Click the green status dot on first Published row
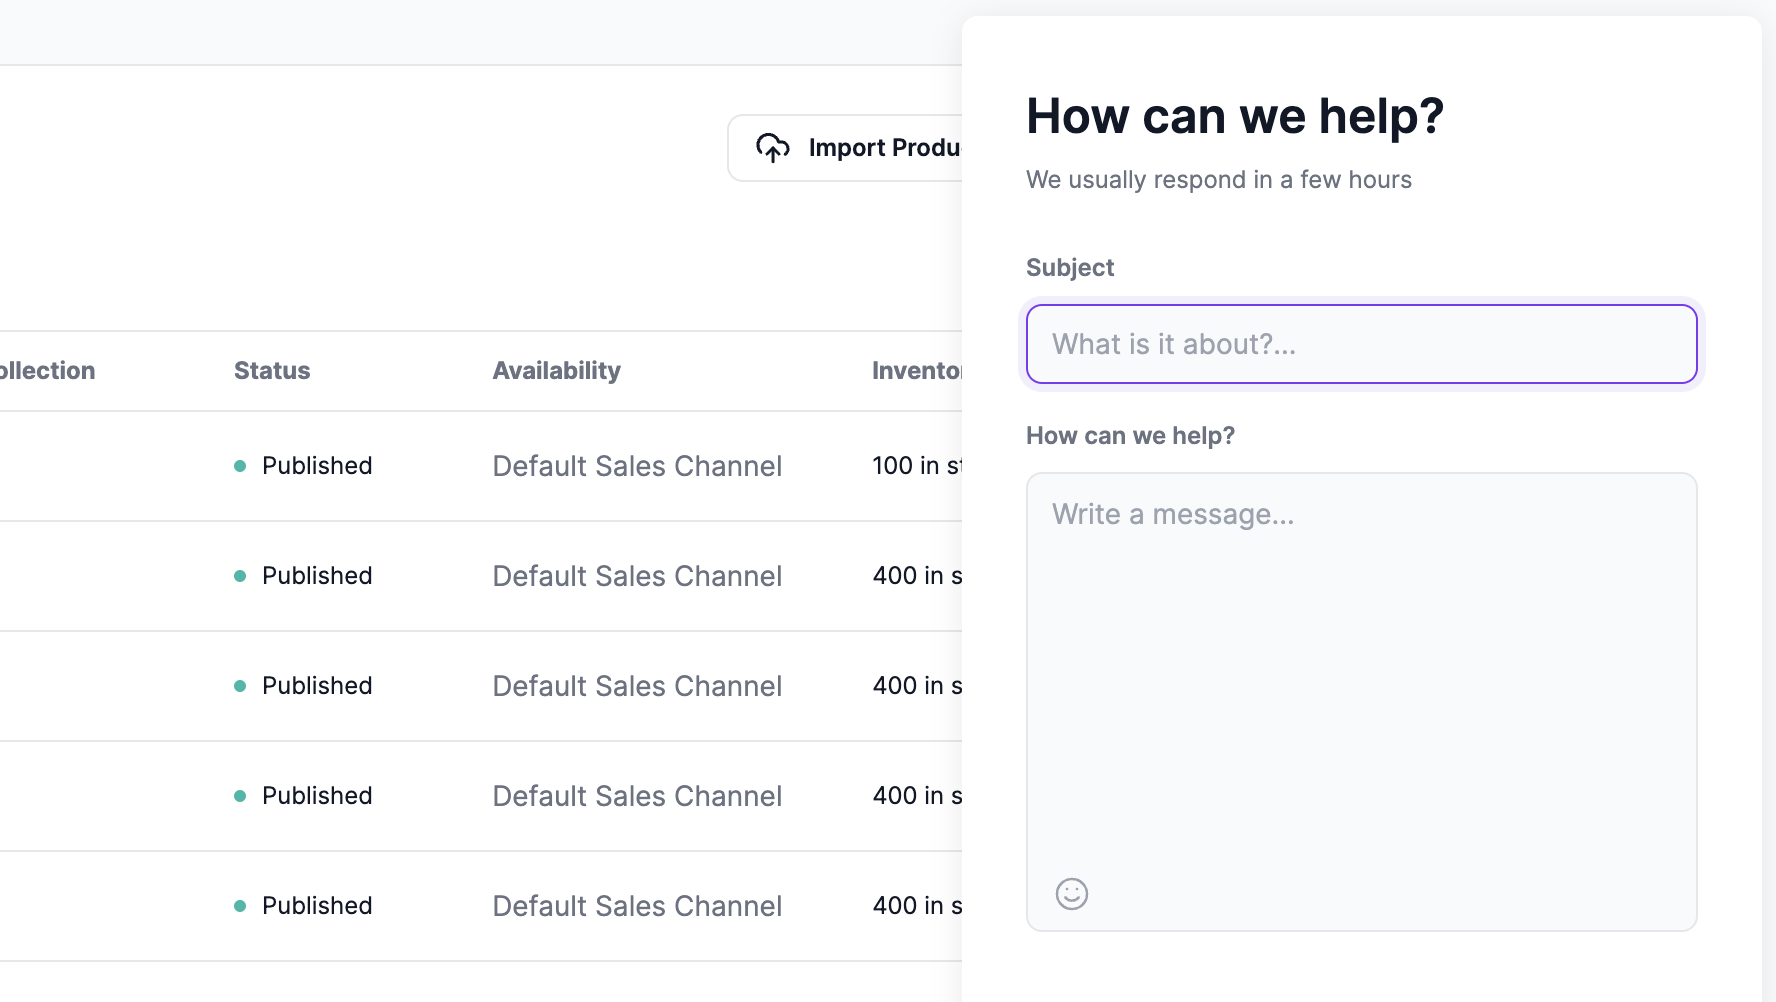This screenshot has width=1776, height=1002. (240, 464)
